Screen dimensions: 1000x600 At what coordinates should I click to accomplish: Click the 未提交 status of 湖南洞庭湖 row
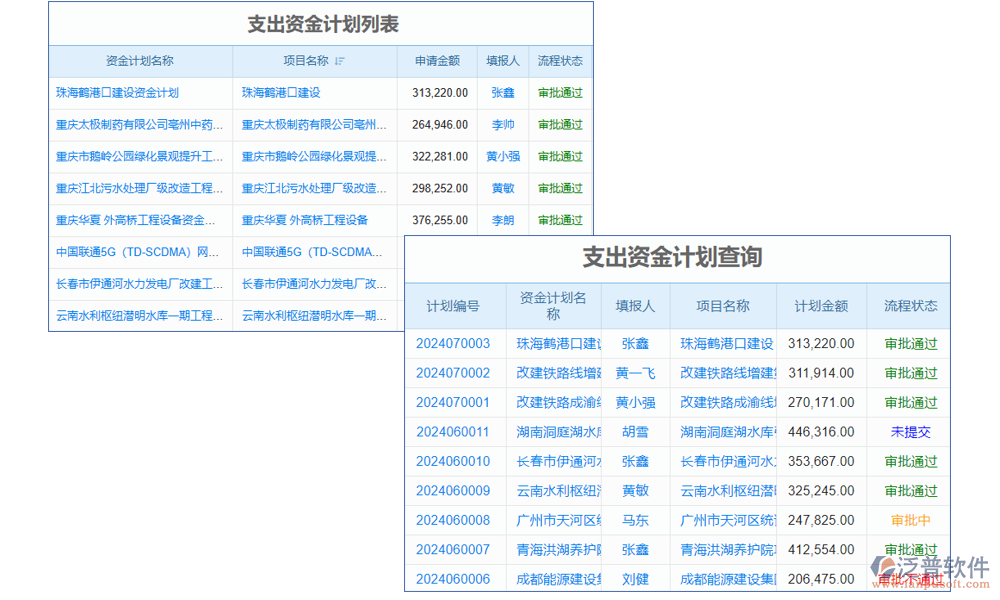[x=912, y=432]
